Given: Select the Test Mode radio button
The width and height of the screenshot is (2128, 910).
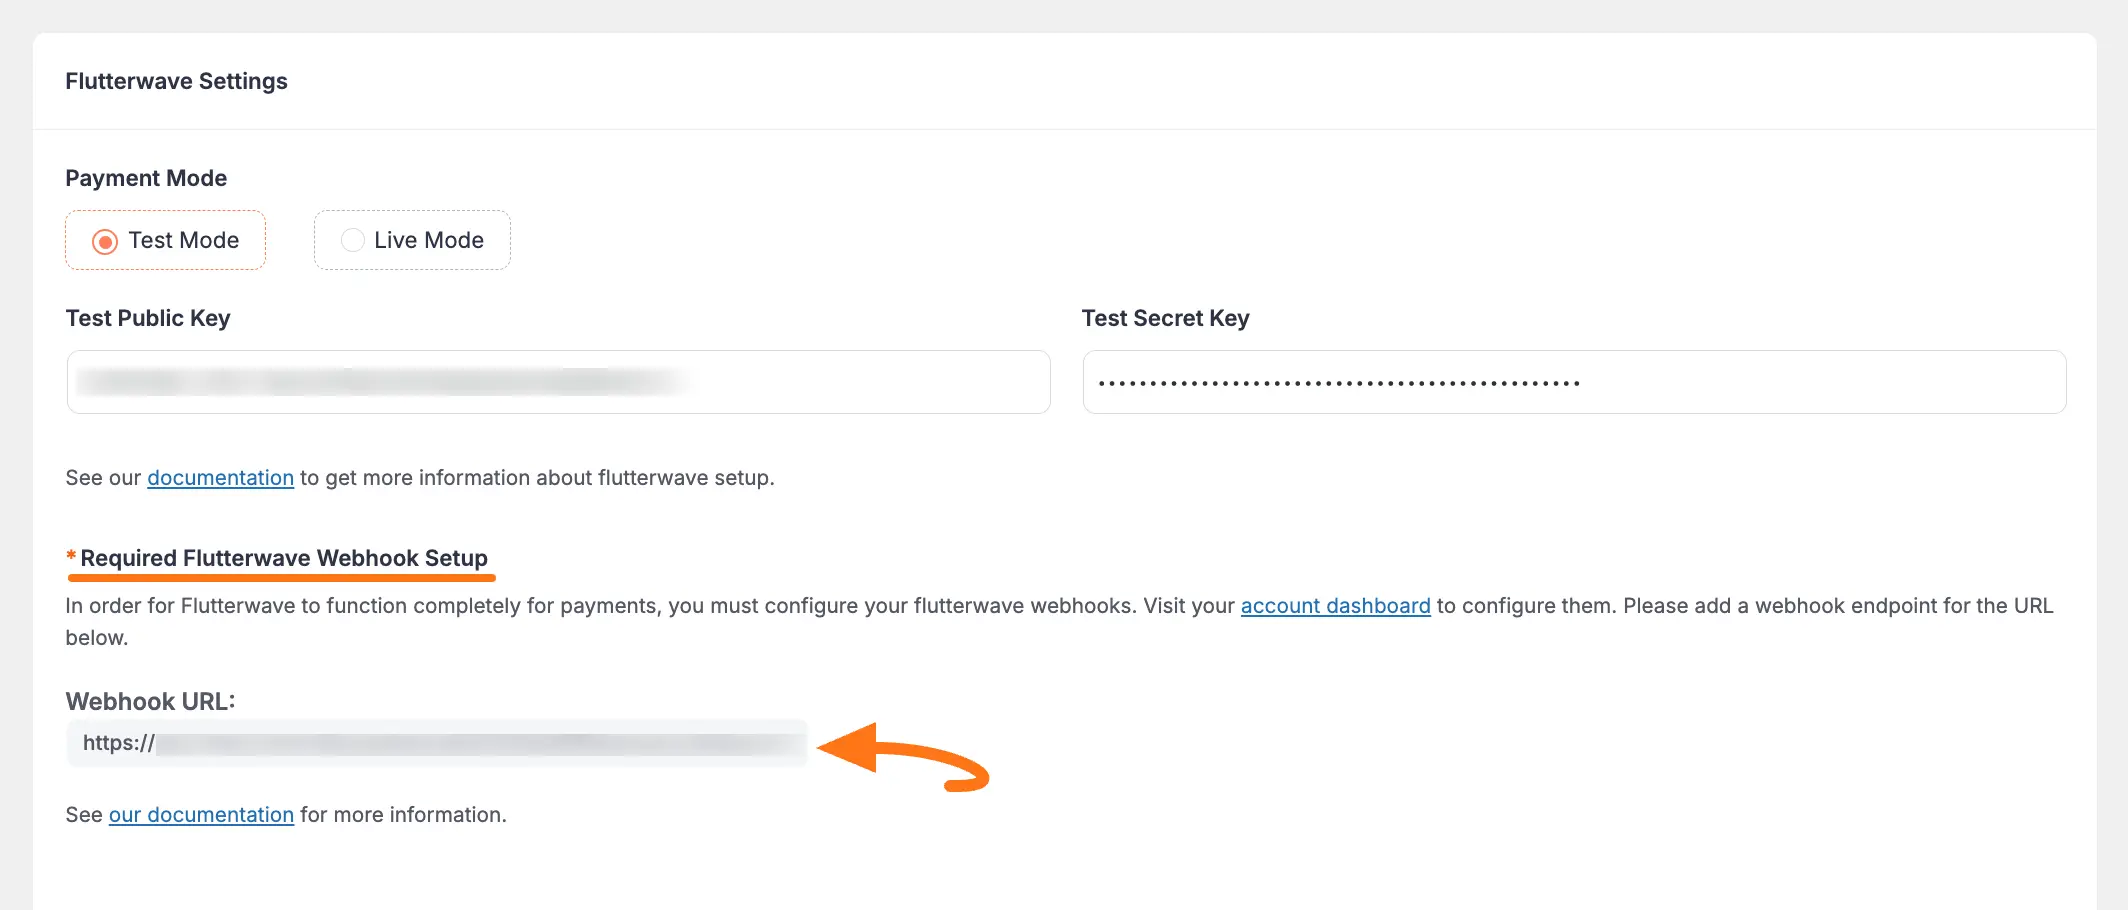Looking at the screenshot, I should click(105, 240).
